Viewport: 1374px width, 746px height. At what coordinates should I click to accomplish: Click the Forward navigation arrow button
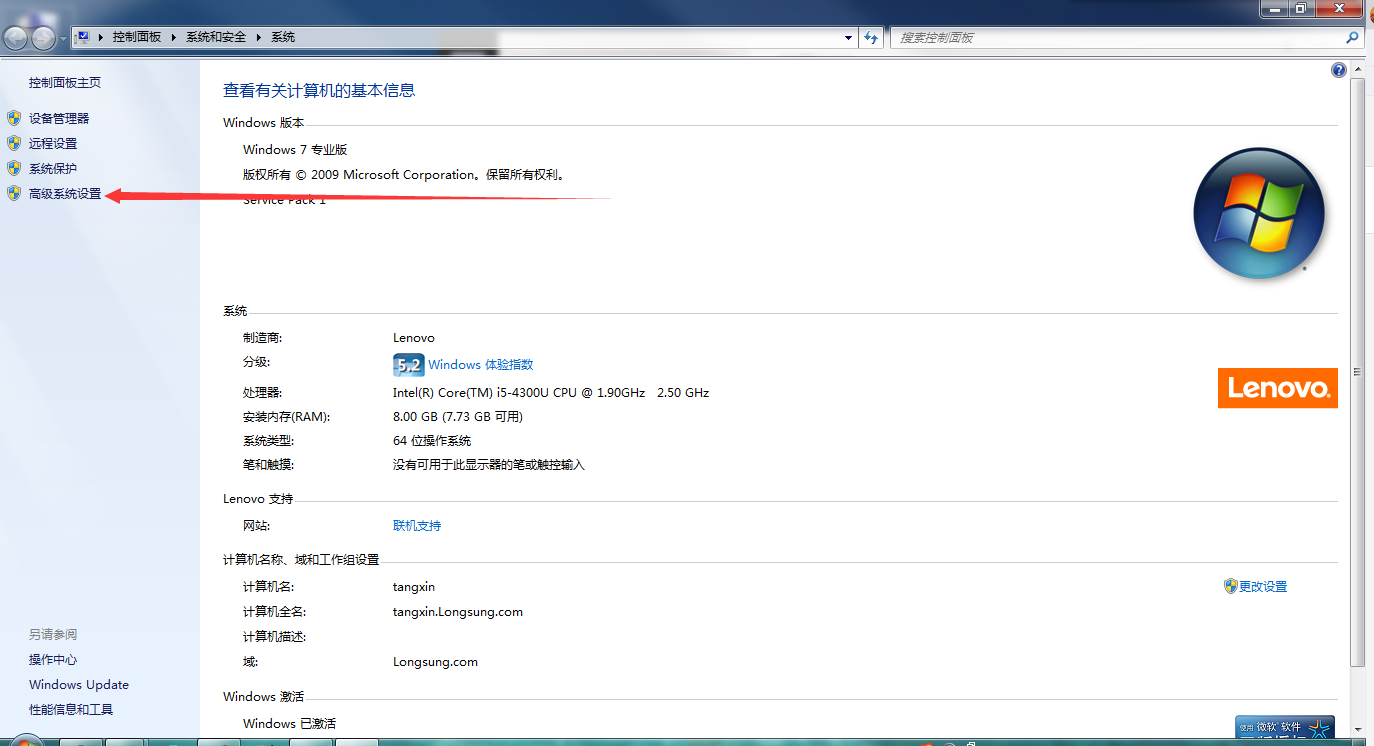point(44,38)
